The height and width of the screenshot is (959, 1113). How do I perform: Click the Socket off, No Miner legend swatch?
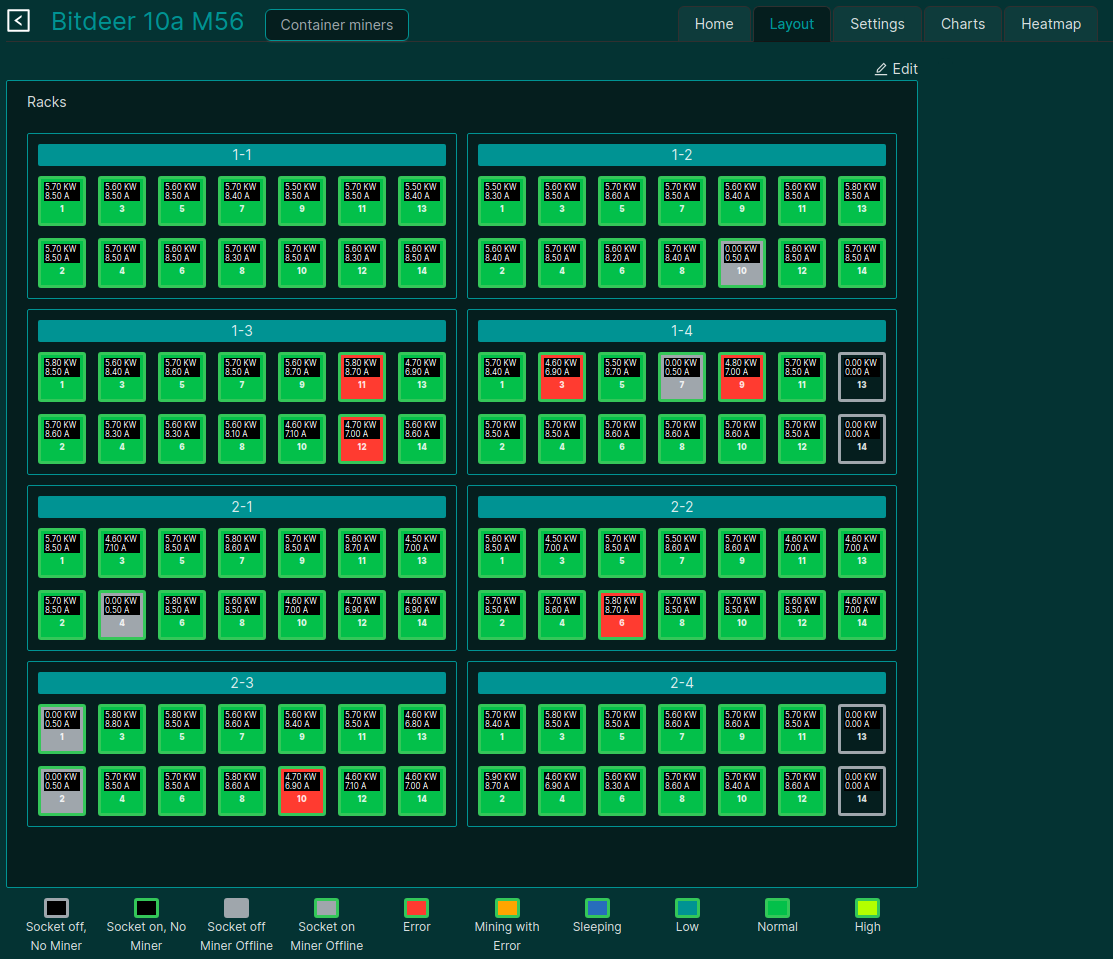(56, 908)
